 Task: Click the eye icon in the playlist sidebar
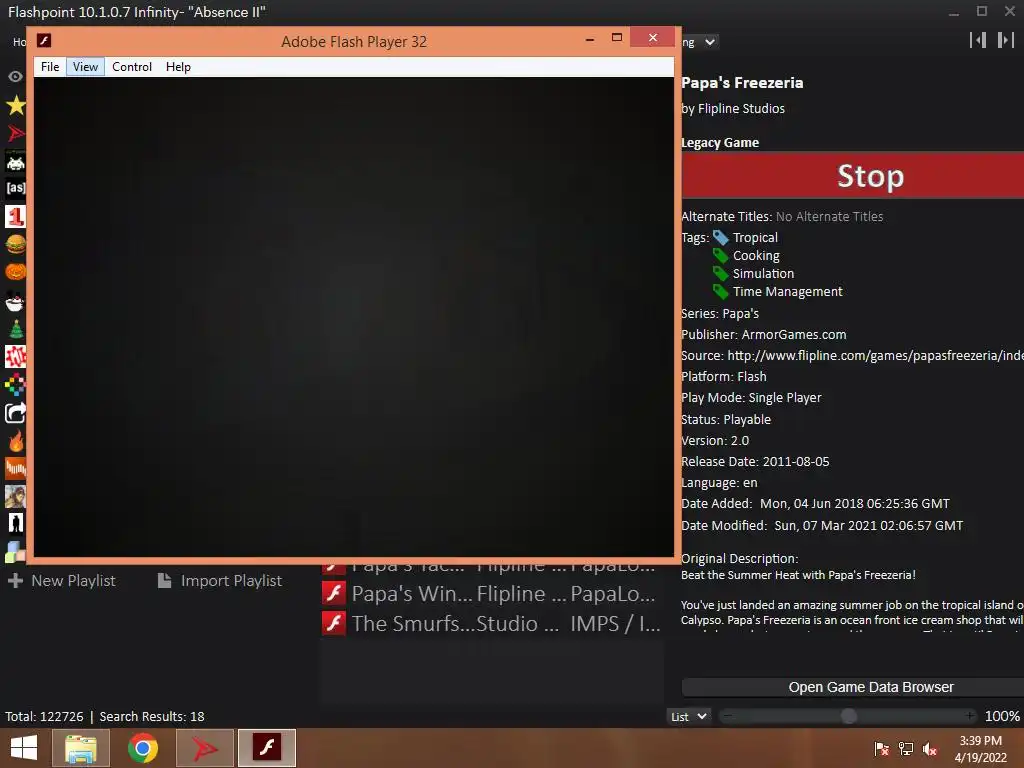coord(15,76)
